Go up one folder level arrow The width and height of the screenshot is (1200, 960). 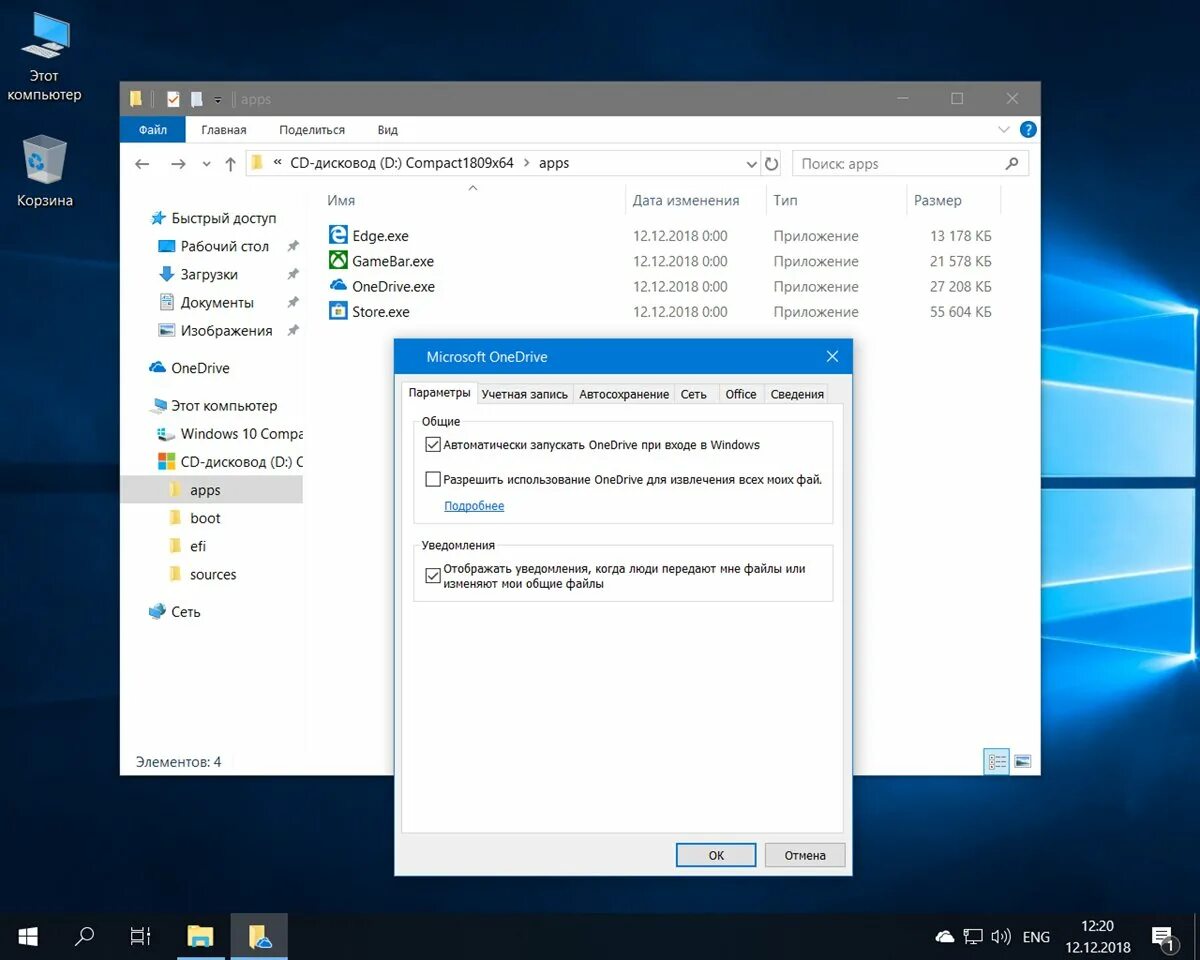click(230, 164)
